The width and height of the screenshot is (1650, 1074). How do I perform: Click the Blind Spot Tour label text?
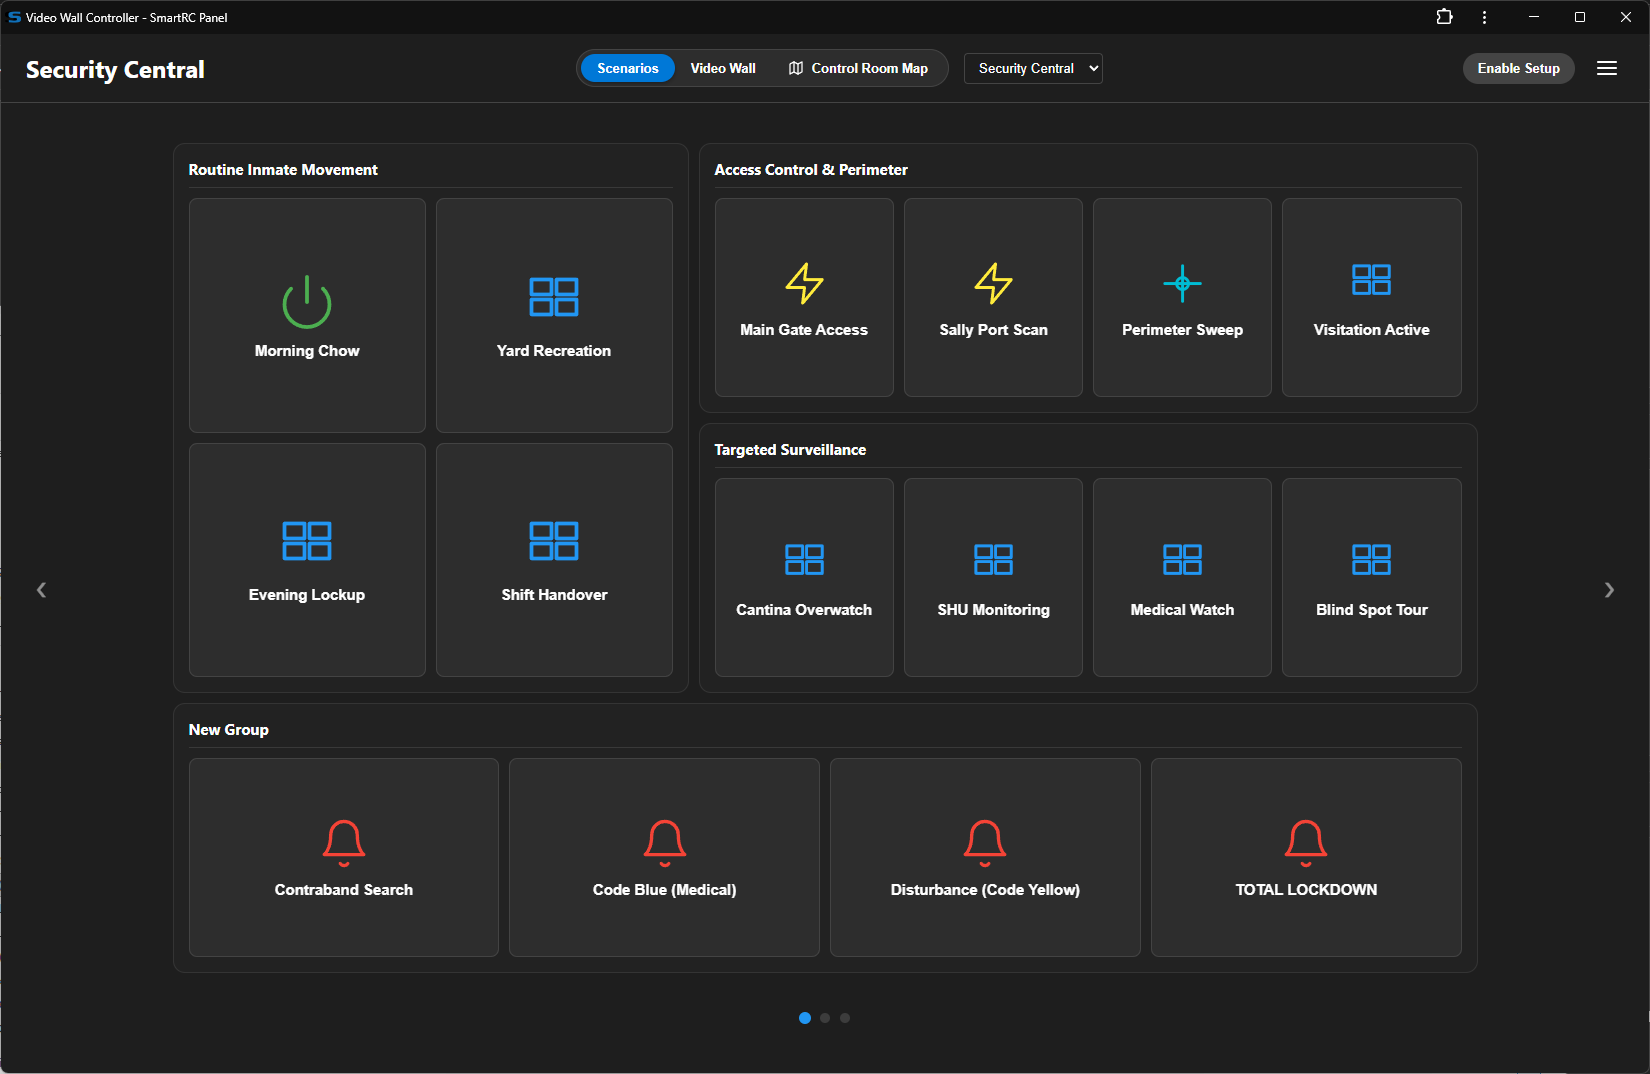(1371, 610)
